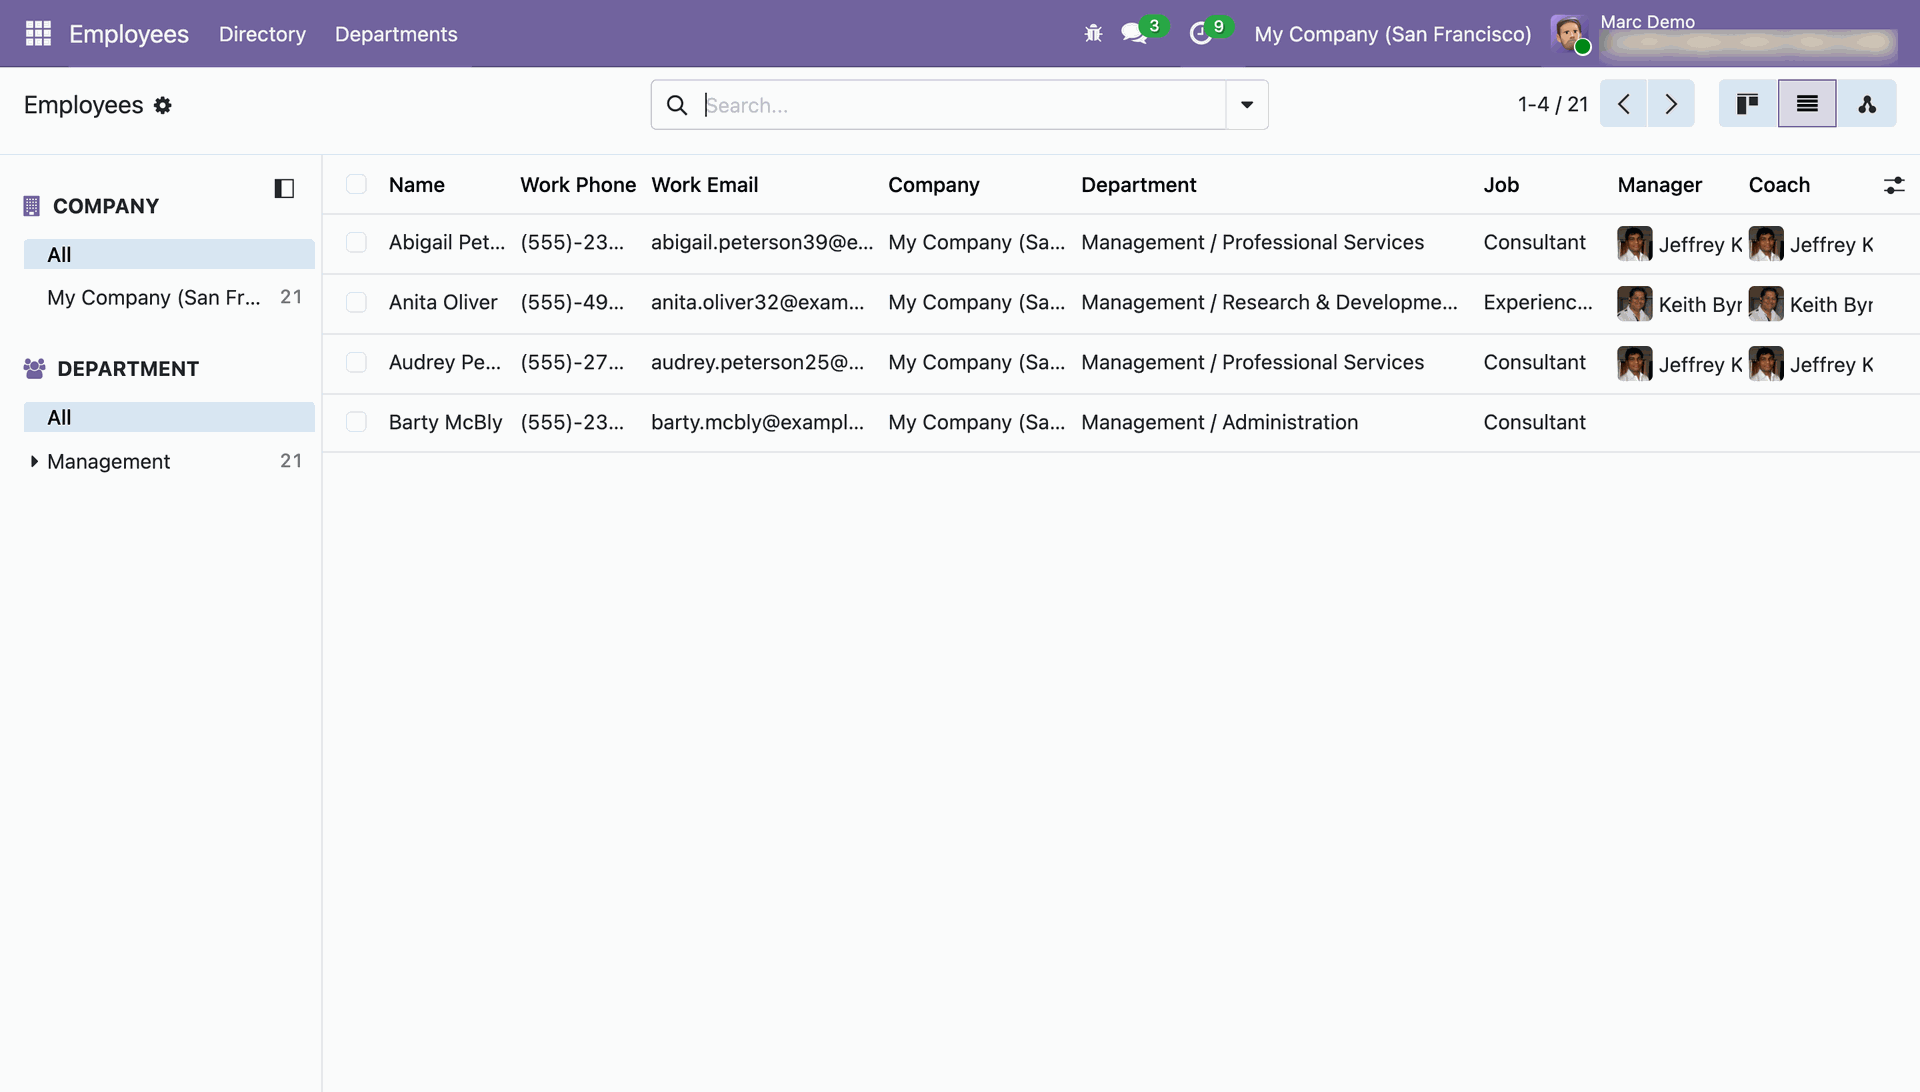
Task: Open the Directory menu
Action: pos(262,34)
